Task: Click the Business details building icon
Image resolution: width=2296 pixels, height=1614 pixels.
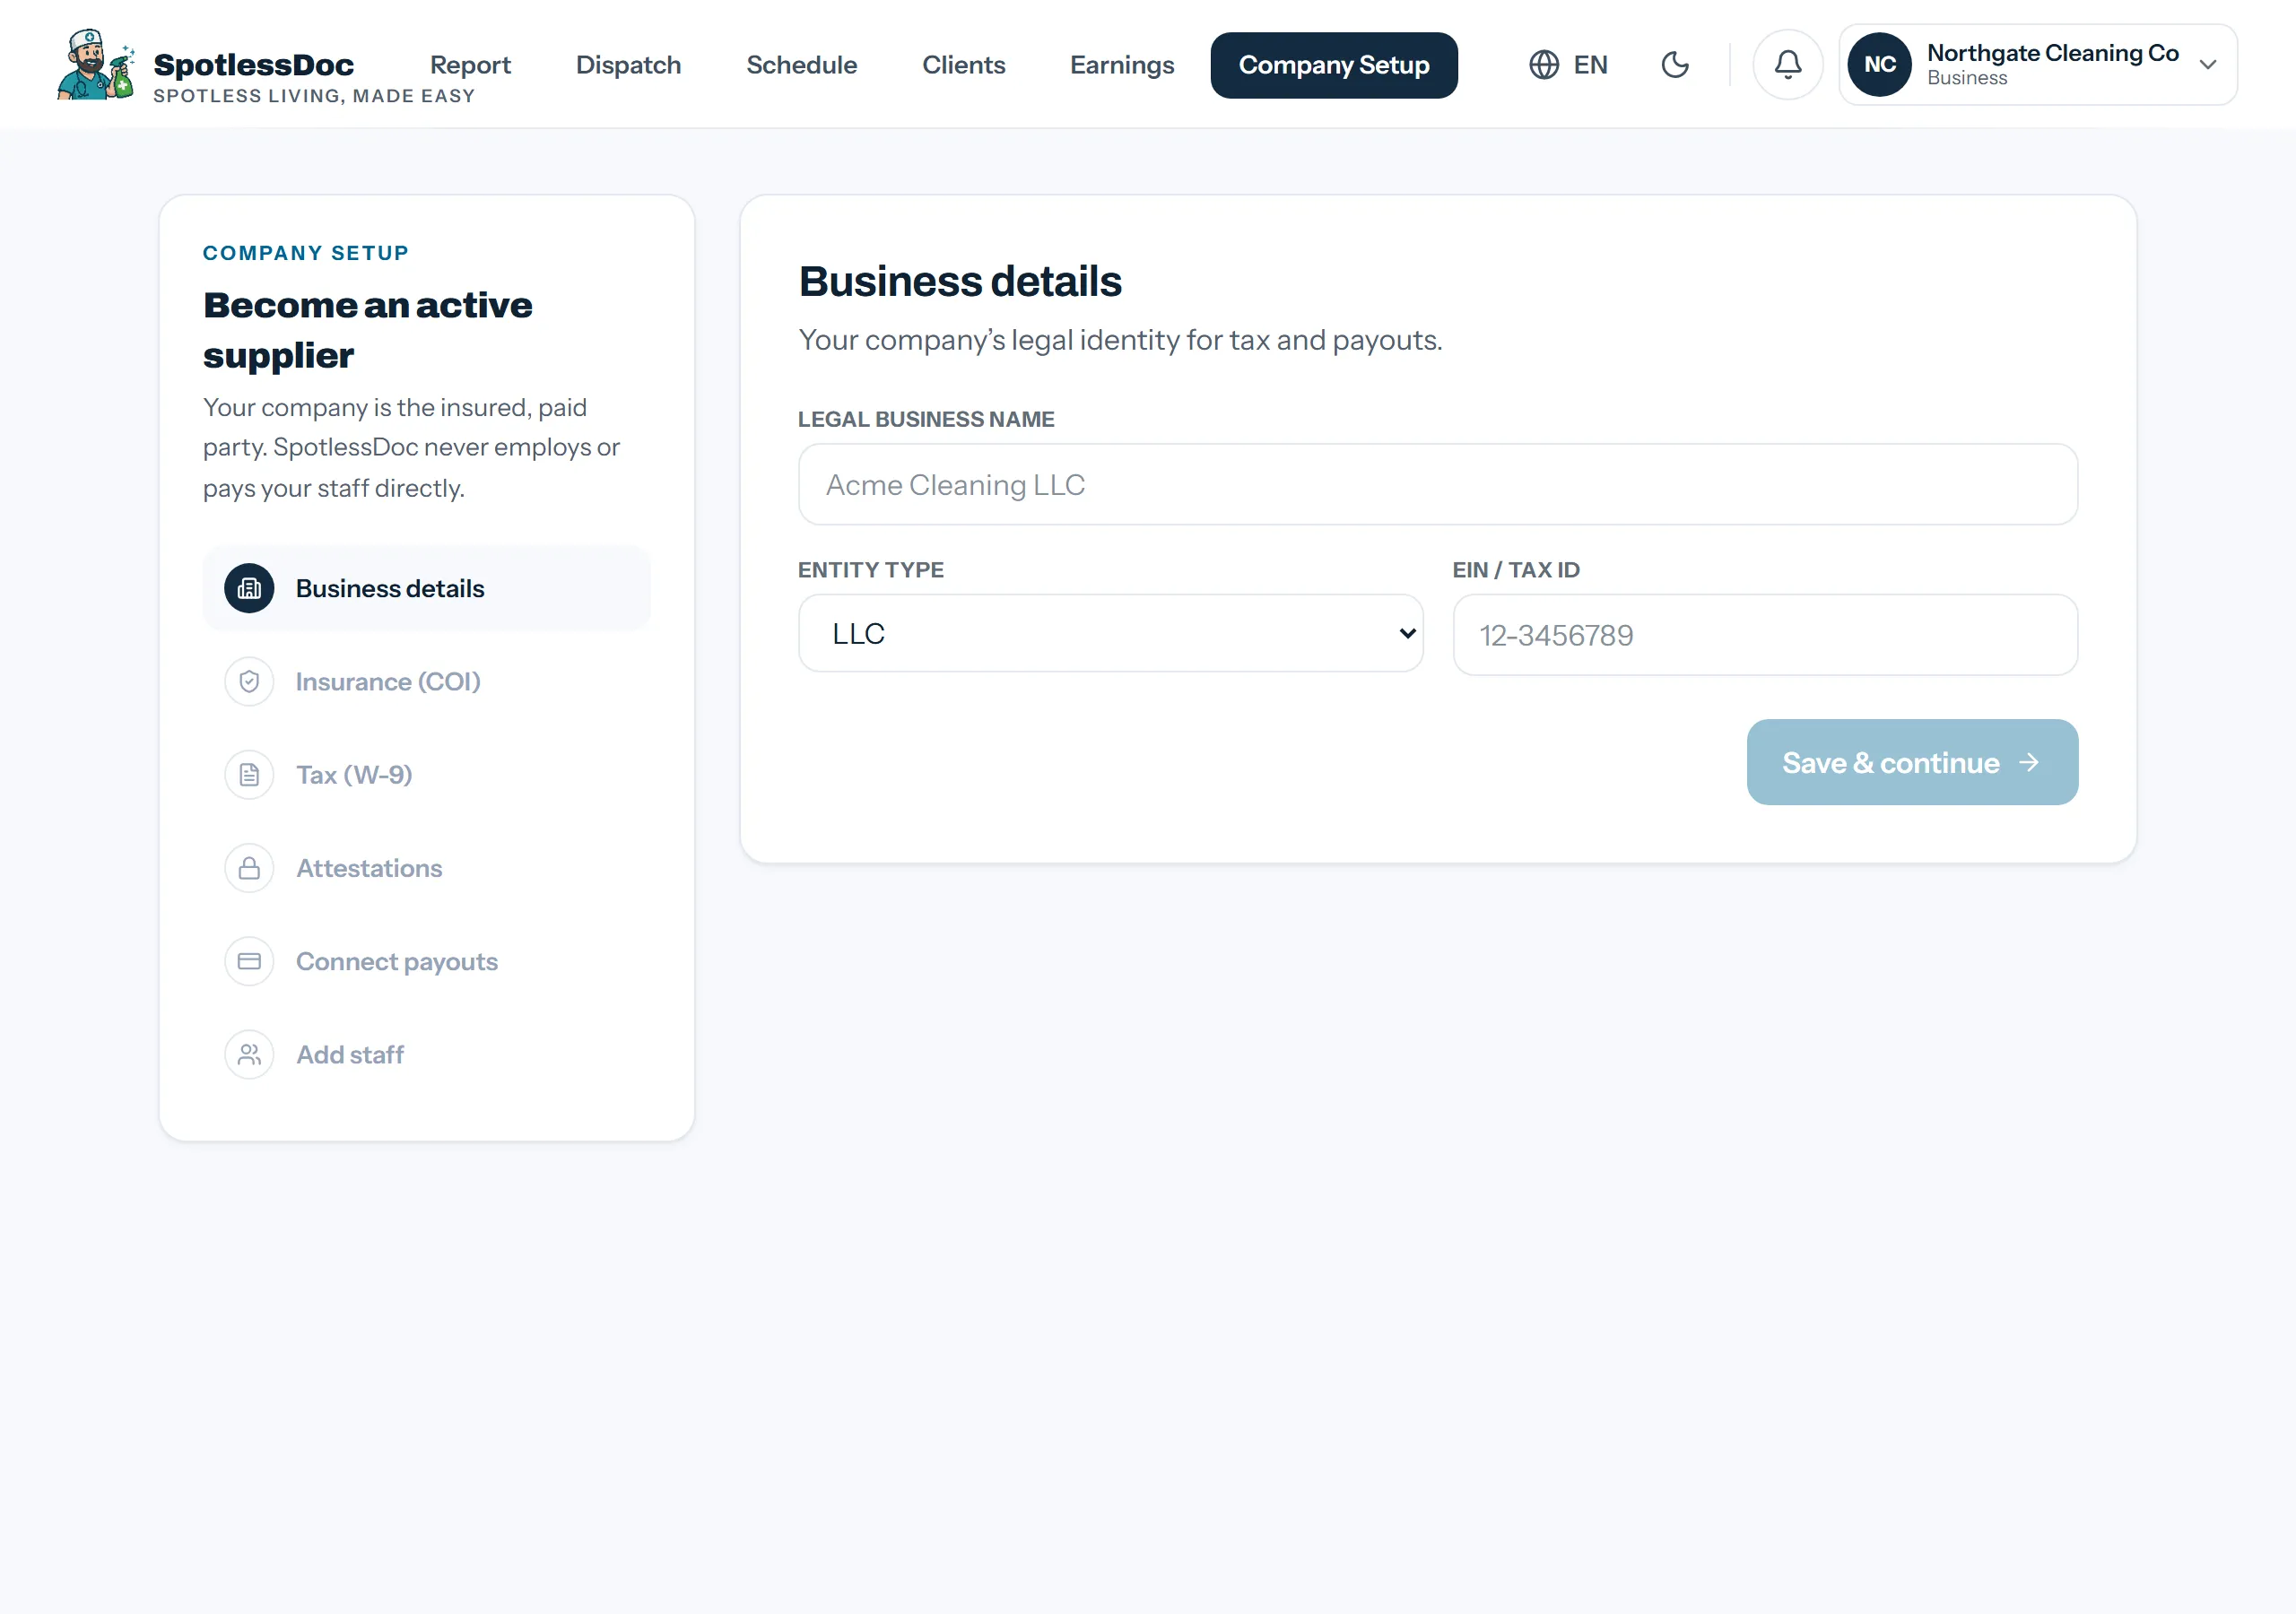Action: click(249, 589)
